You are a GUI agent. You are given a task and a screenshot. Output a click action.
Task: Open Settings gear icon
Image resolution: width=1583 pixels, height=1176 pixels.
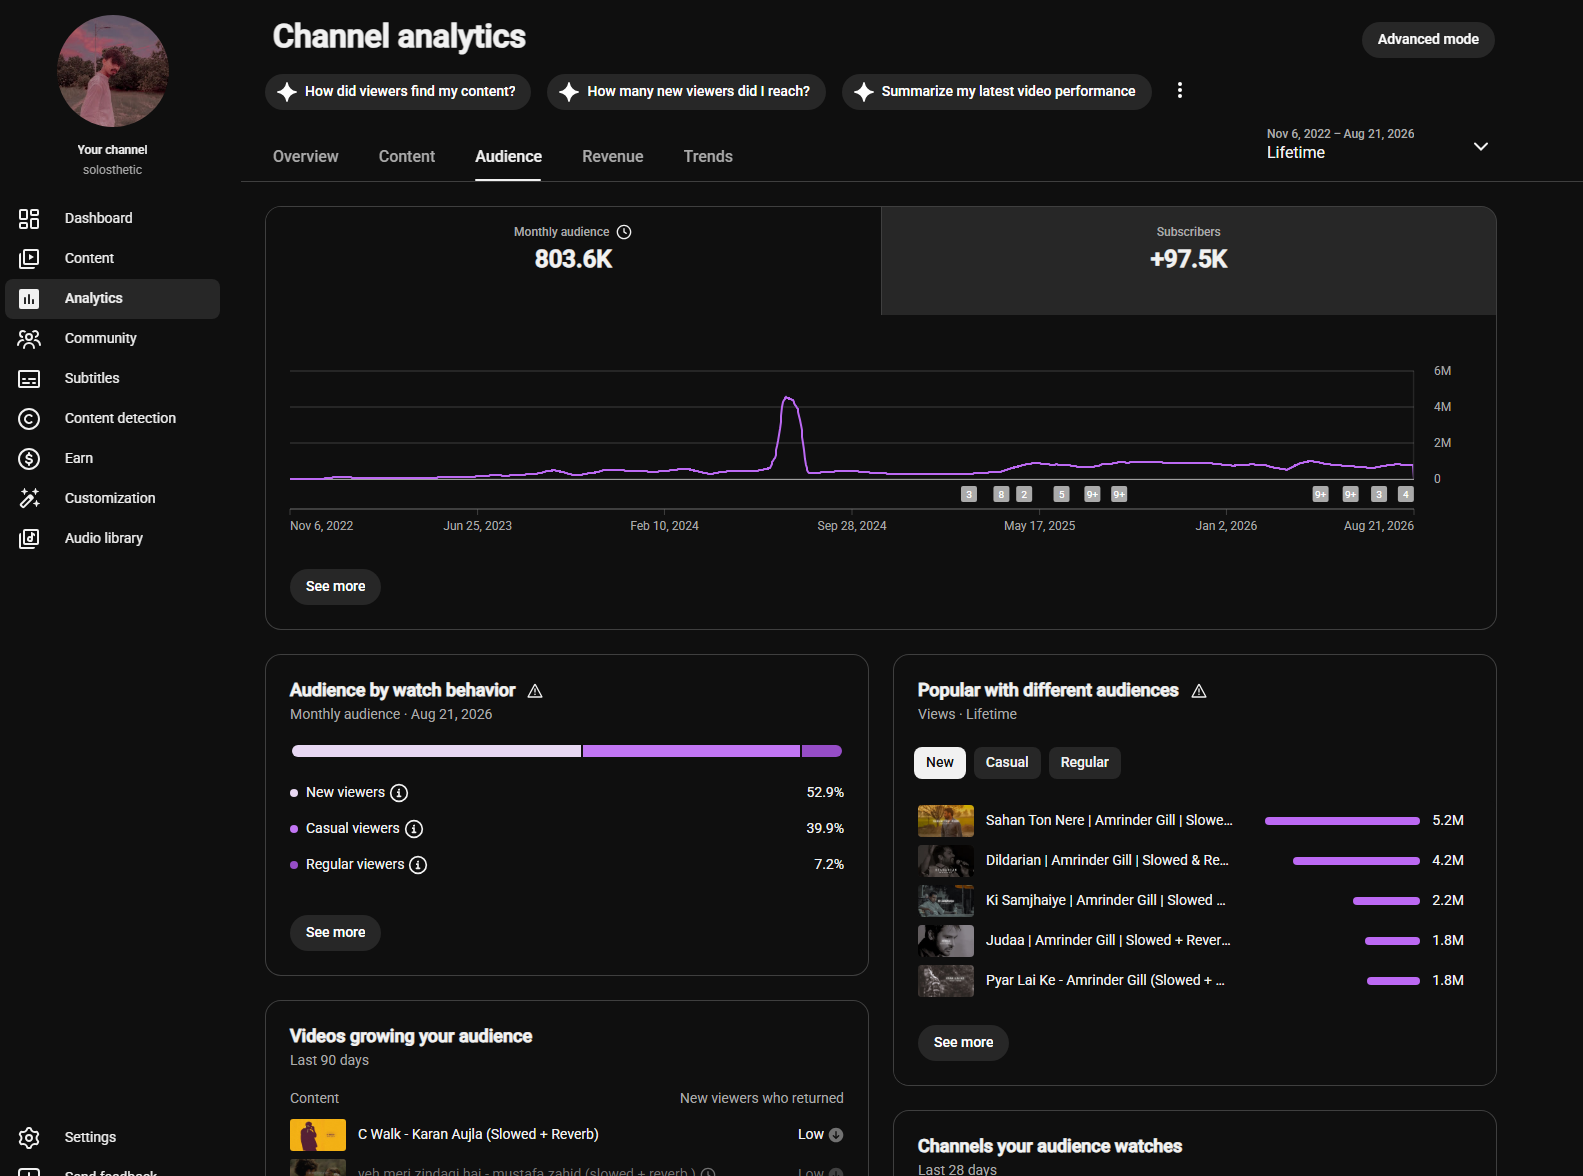click(29, 1137)
